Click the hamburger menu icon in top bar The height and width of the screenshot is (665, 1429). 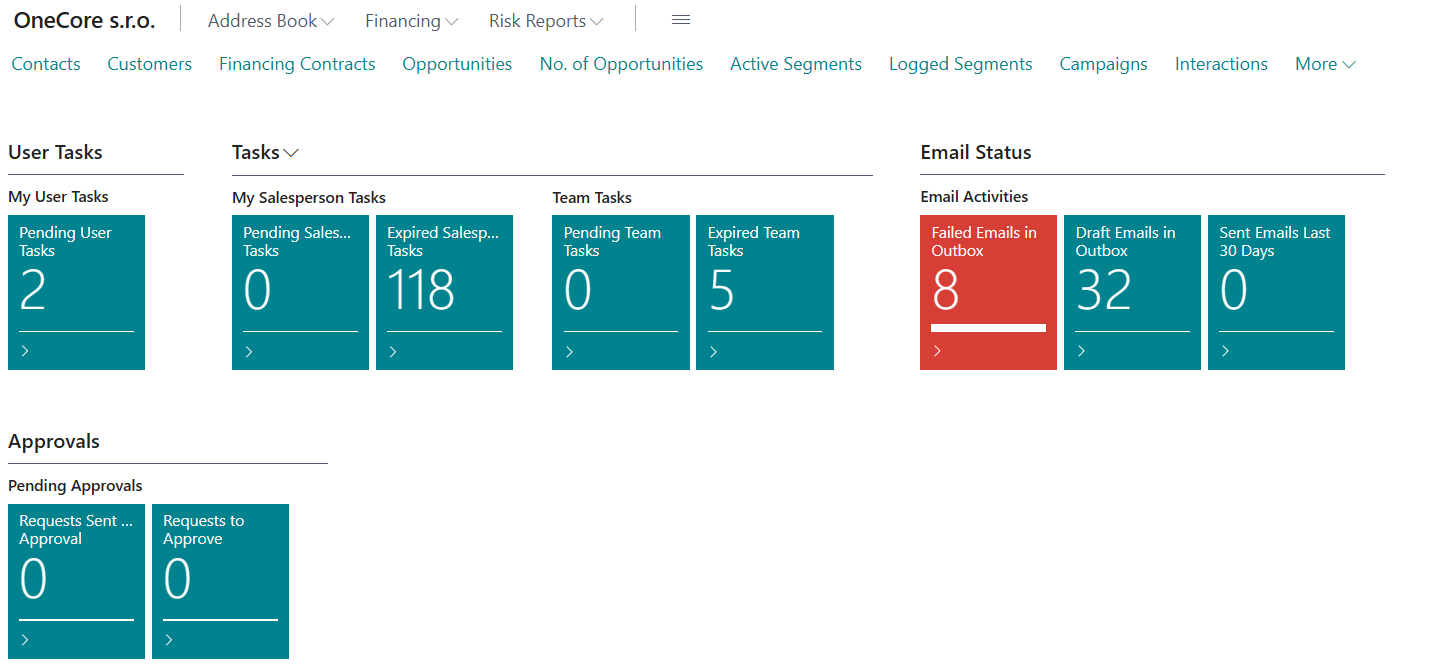click(x=681, y=20)
